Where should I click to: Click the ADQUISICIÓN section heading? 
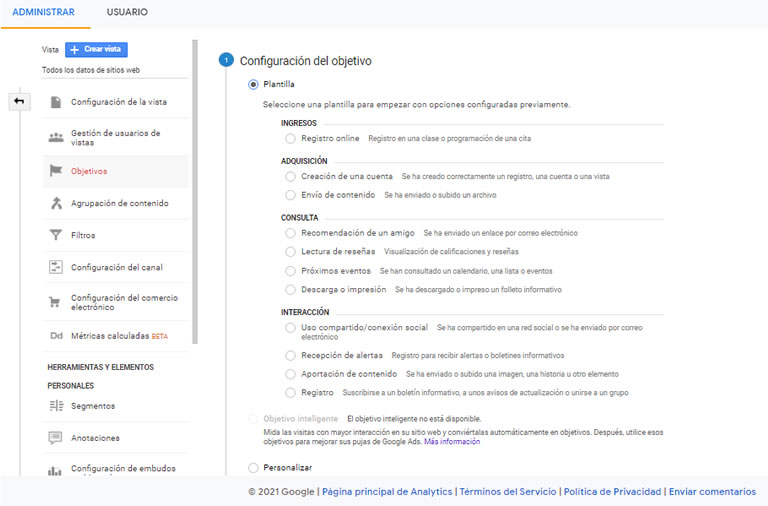click(x=304, y=161)
